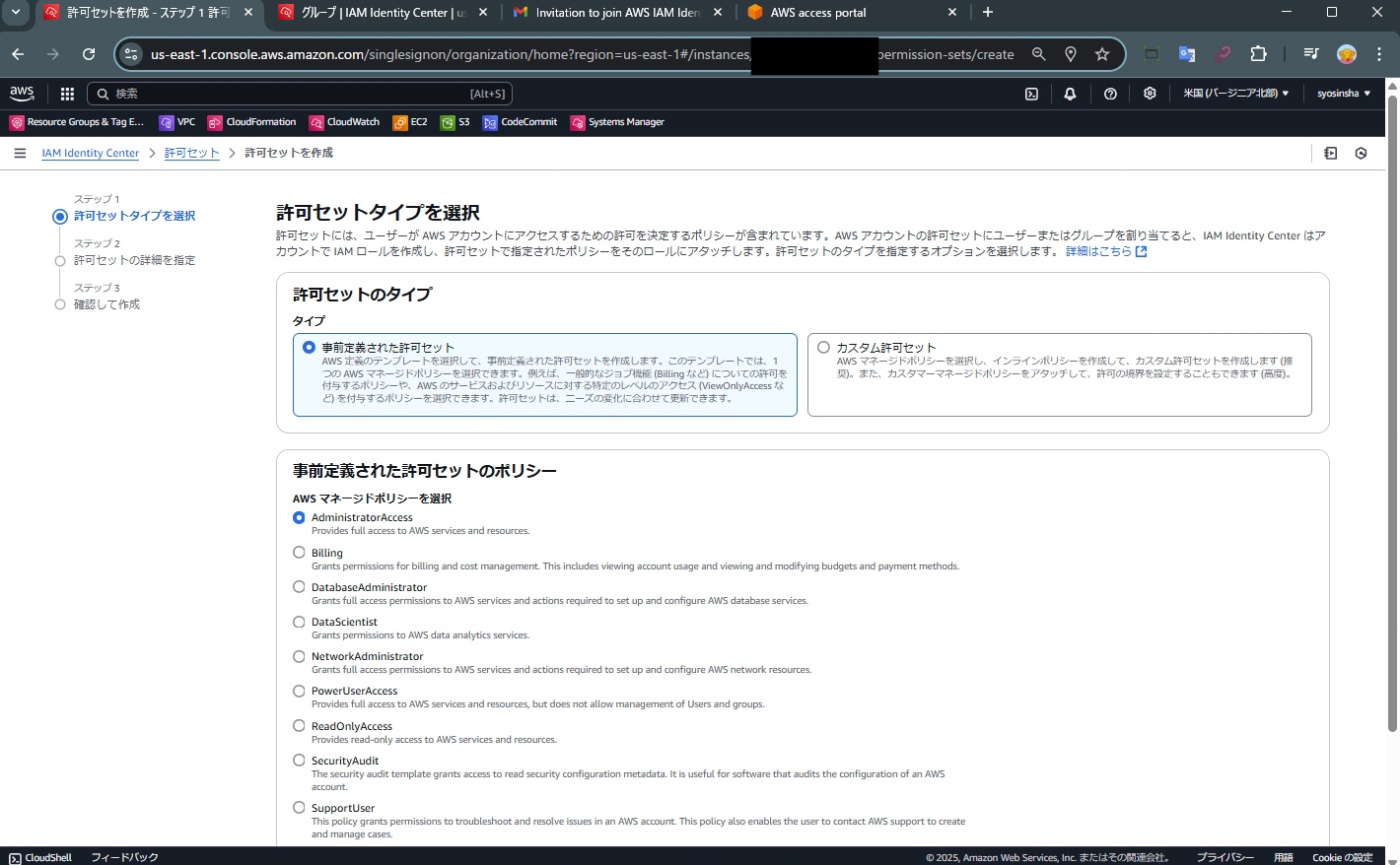Select the Billing policy radio
This screenshot has width=1400, height=865.
coord(298,552)
